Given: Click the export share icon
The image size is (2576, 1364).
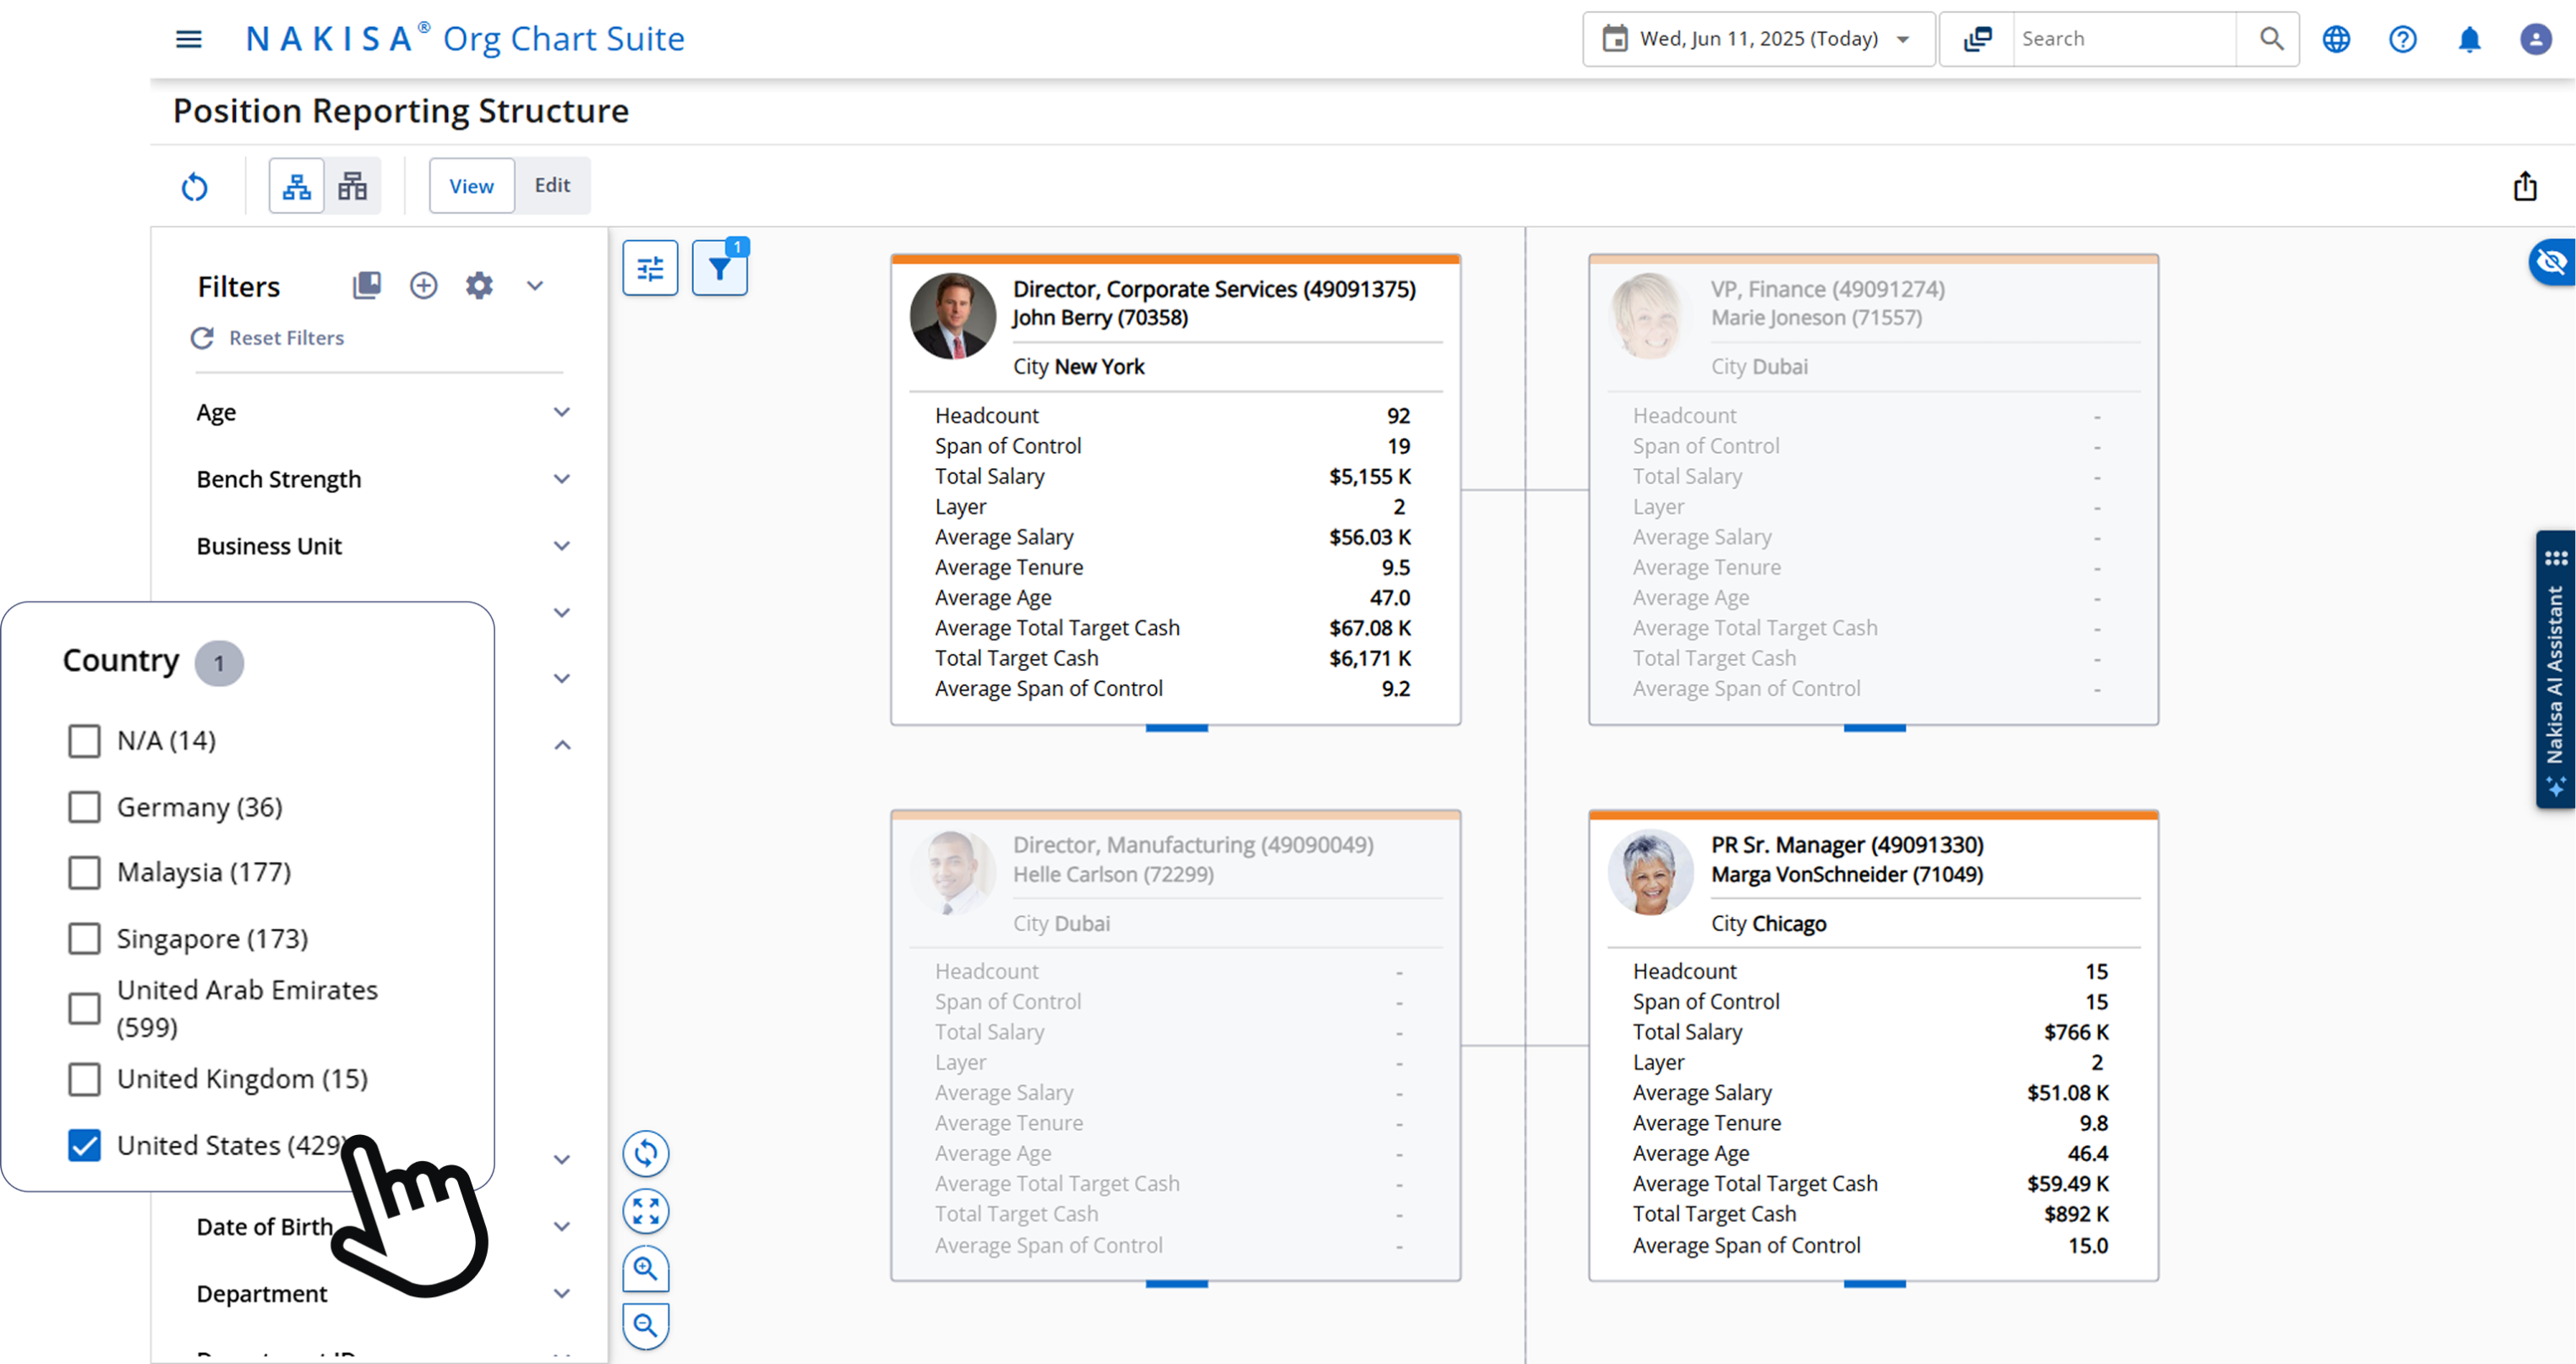Looking at the screenshot, I should pyautogui.click(x=2525, y=186).
